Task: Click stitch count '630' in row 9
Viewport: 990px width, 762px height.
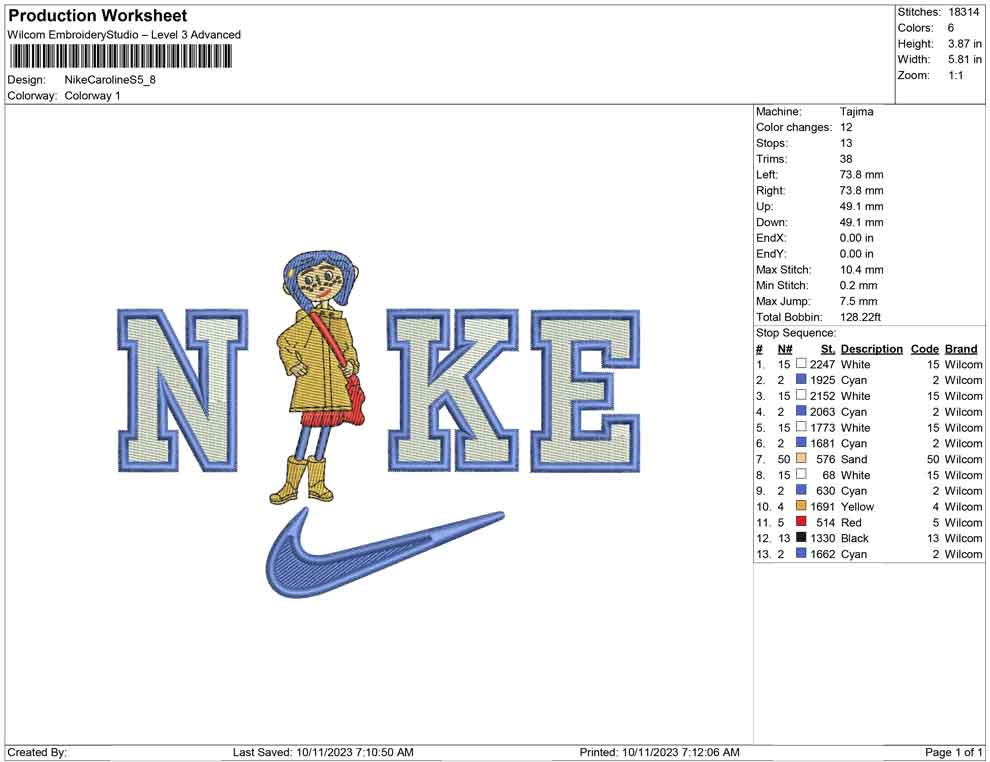Action: 826,490
